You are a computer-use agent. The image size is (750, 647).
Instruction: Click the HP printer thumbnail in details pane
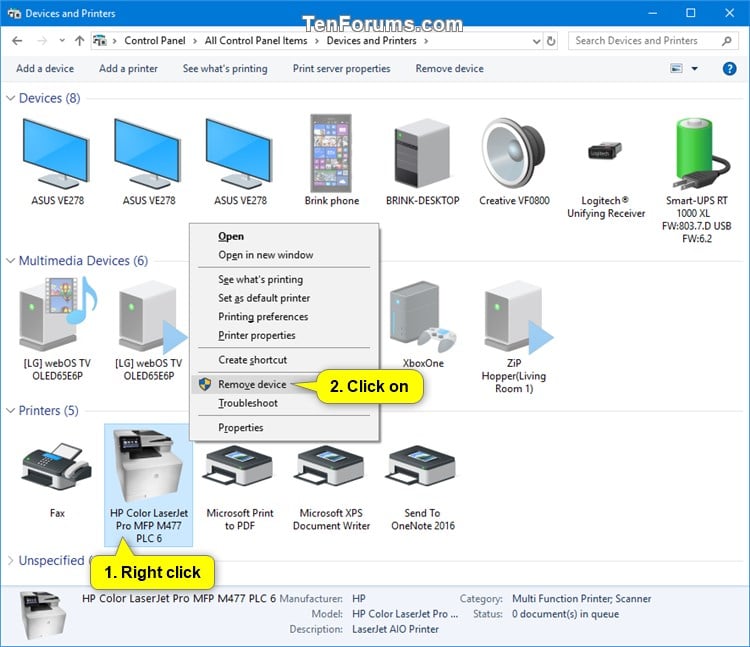[x=42, y=614]
